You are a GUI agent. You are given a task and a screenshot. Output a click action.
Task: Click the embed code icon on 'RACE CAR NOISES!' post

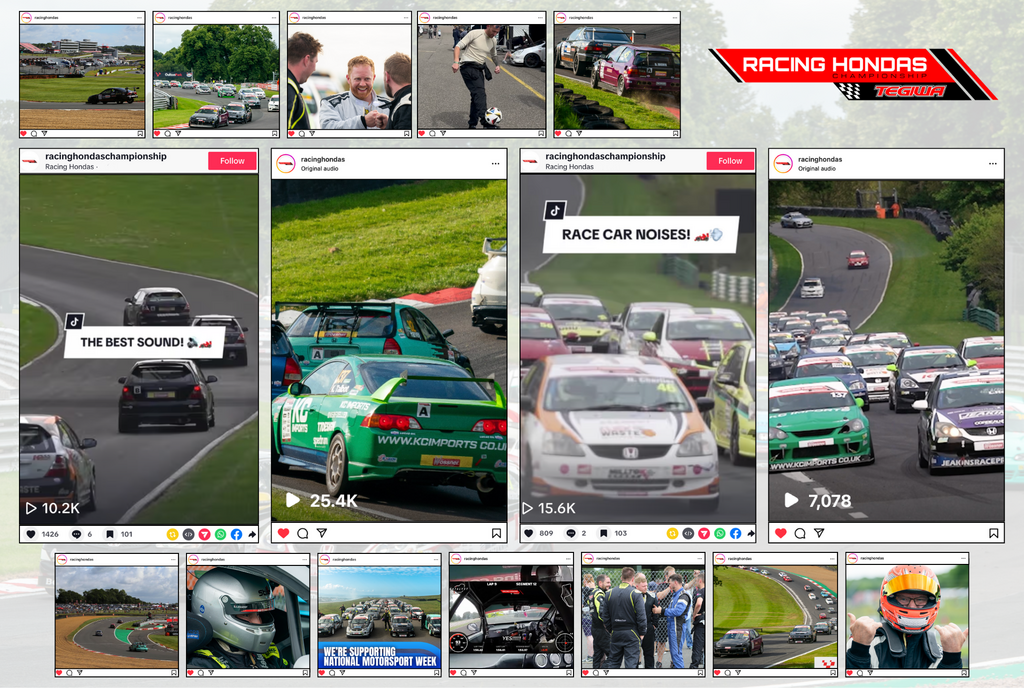(687, 534)
